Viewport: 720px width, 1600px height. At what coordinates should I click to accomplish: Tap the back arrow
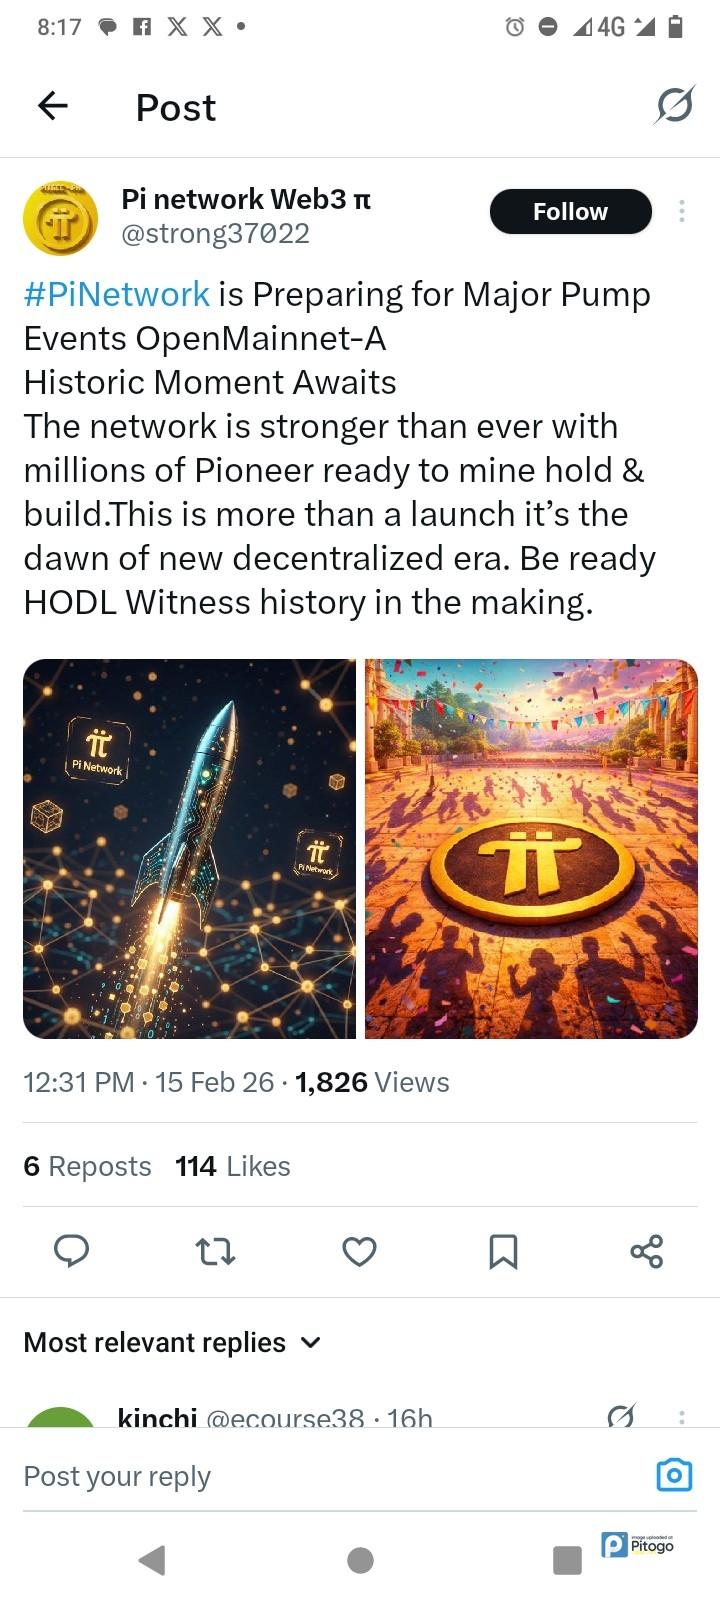pos(53,106)
